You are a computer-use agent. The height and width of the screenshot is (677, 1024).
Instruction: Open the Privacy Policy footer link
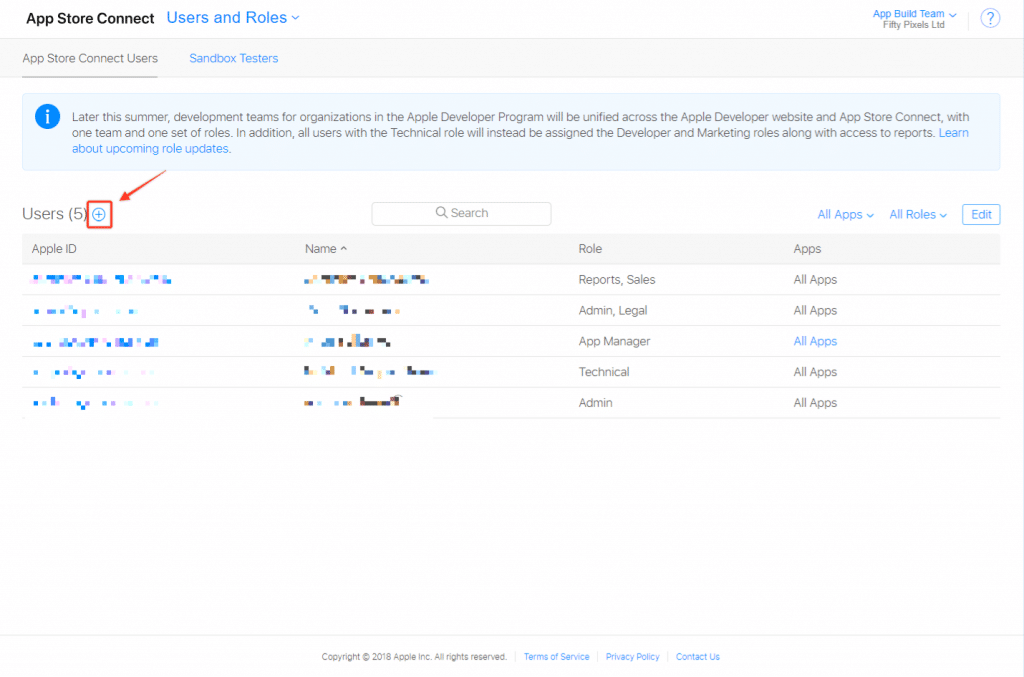[632, 657]
